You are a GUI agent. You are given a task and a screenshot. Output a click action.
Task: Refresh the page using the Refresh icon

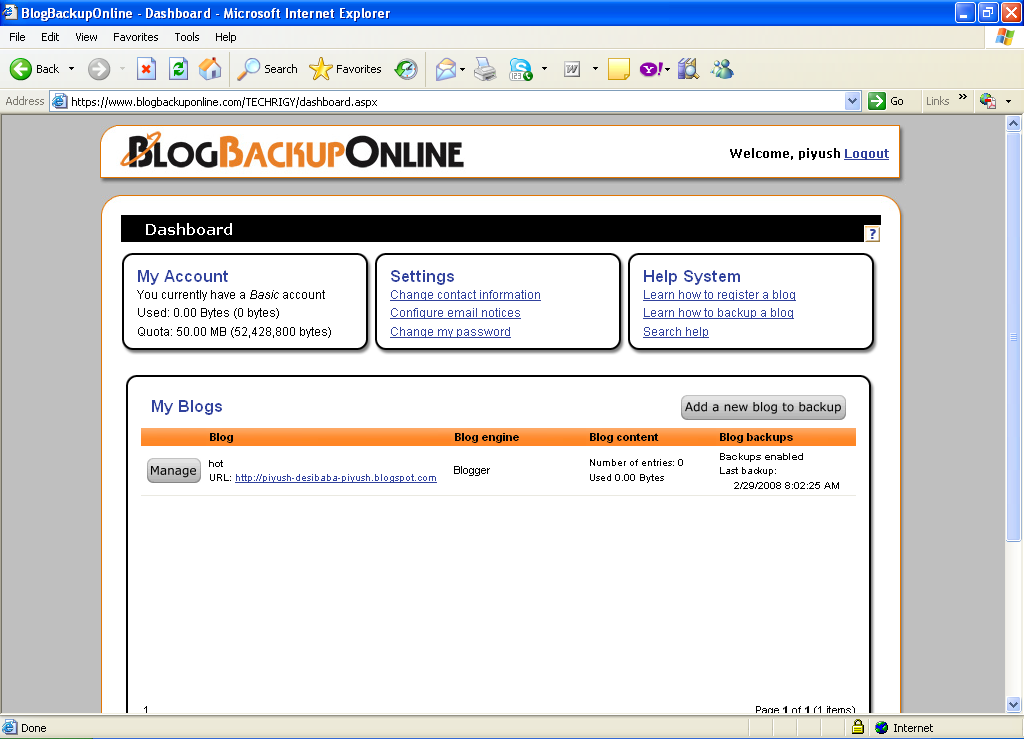(x=178, y=69)
